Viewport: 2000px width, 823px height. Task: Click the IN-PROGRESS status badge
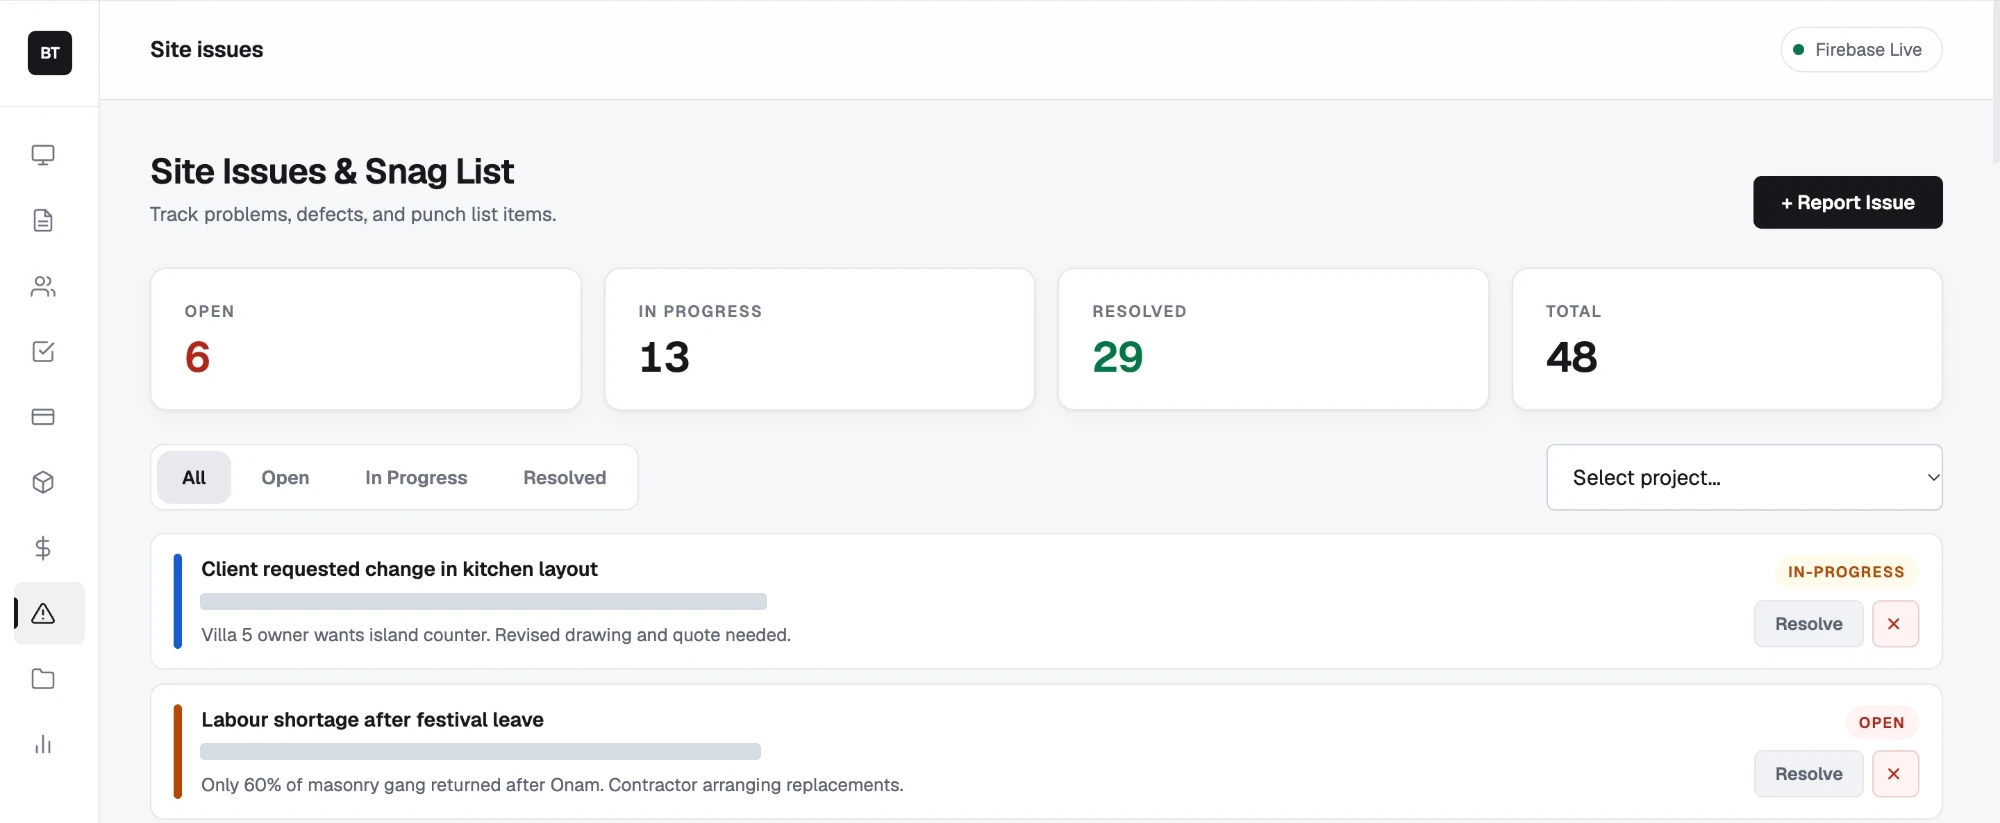click(x=1846, y=572)
